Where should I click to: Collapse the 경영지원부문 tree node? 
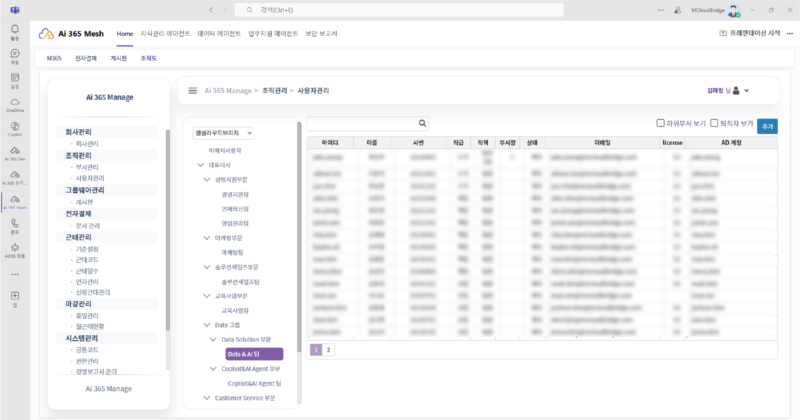[x=207, y=179]
